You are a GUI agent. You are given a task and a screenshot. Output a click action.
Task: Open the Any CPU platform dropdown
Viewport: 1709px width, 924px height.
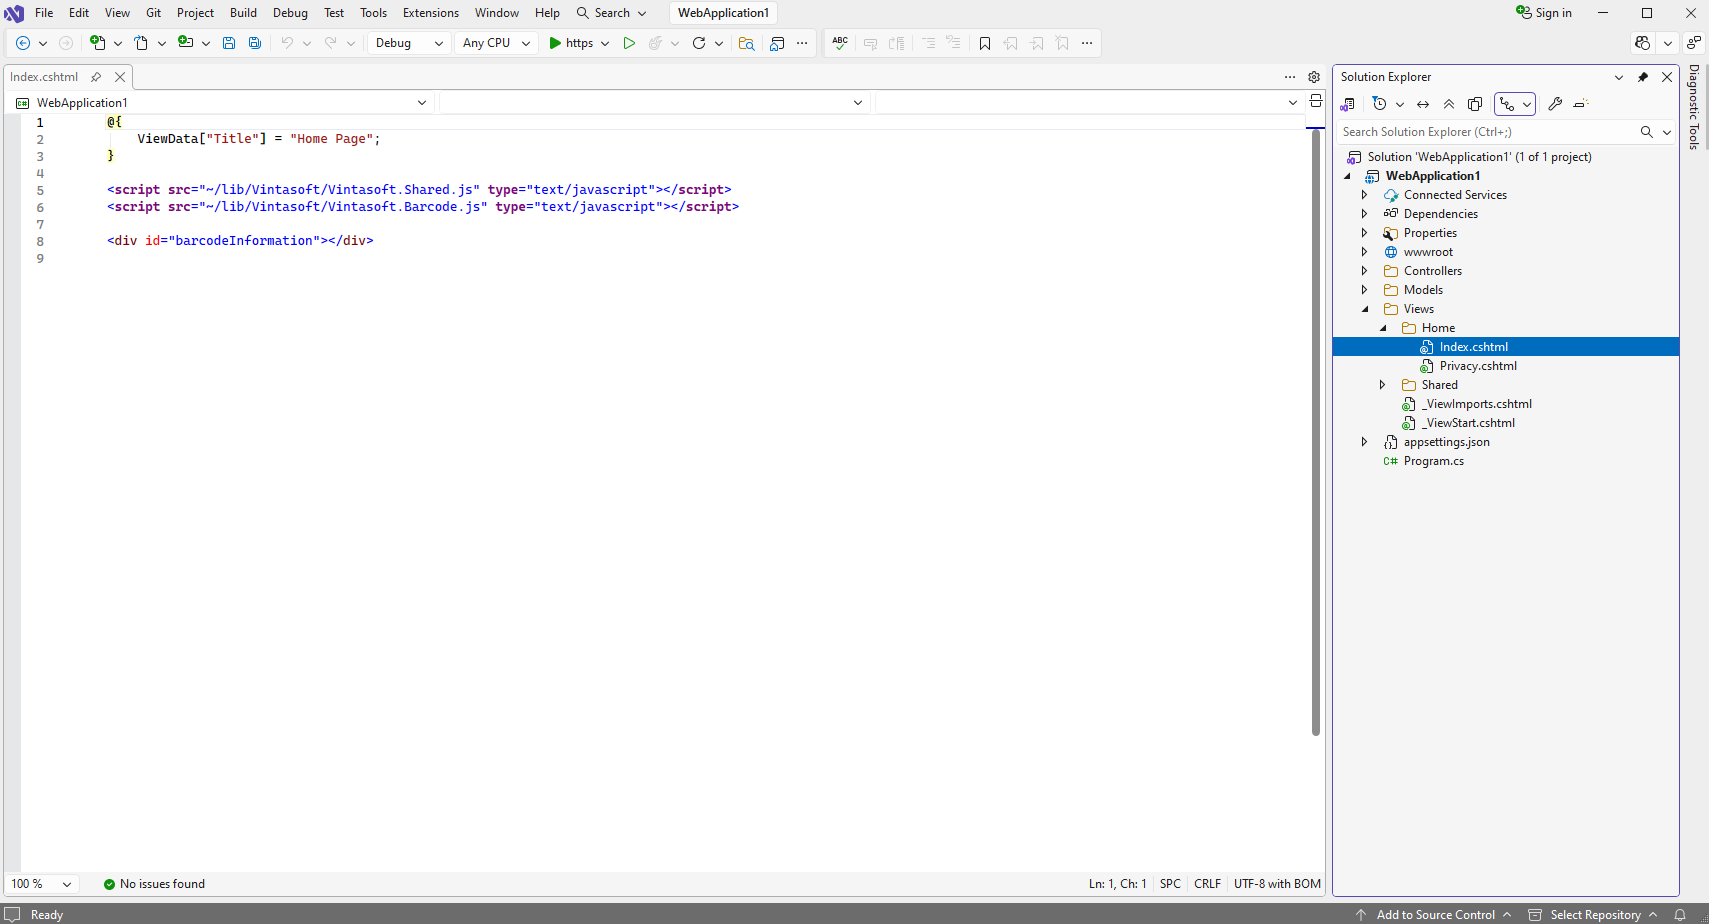coord(496,43)
